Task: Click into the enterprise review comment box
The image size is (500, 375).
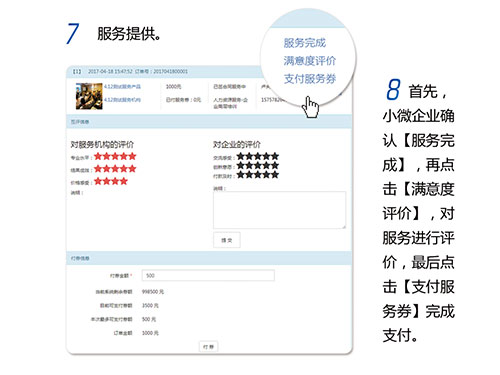Action: point(279,210)
